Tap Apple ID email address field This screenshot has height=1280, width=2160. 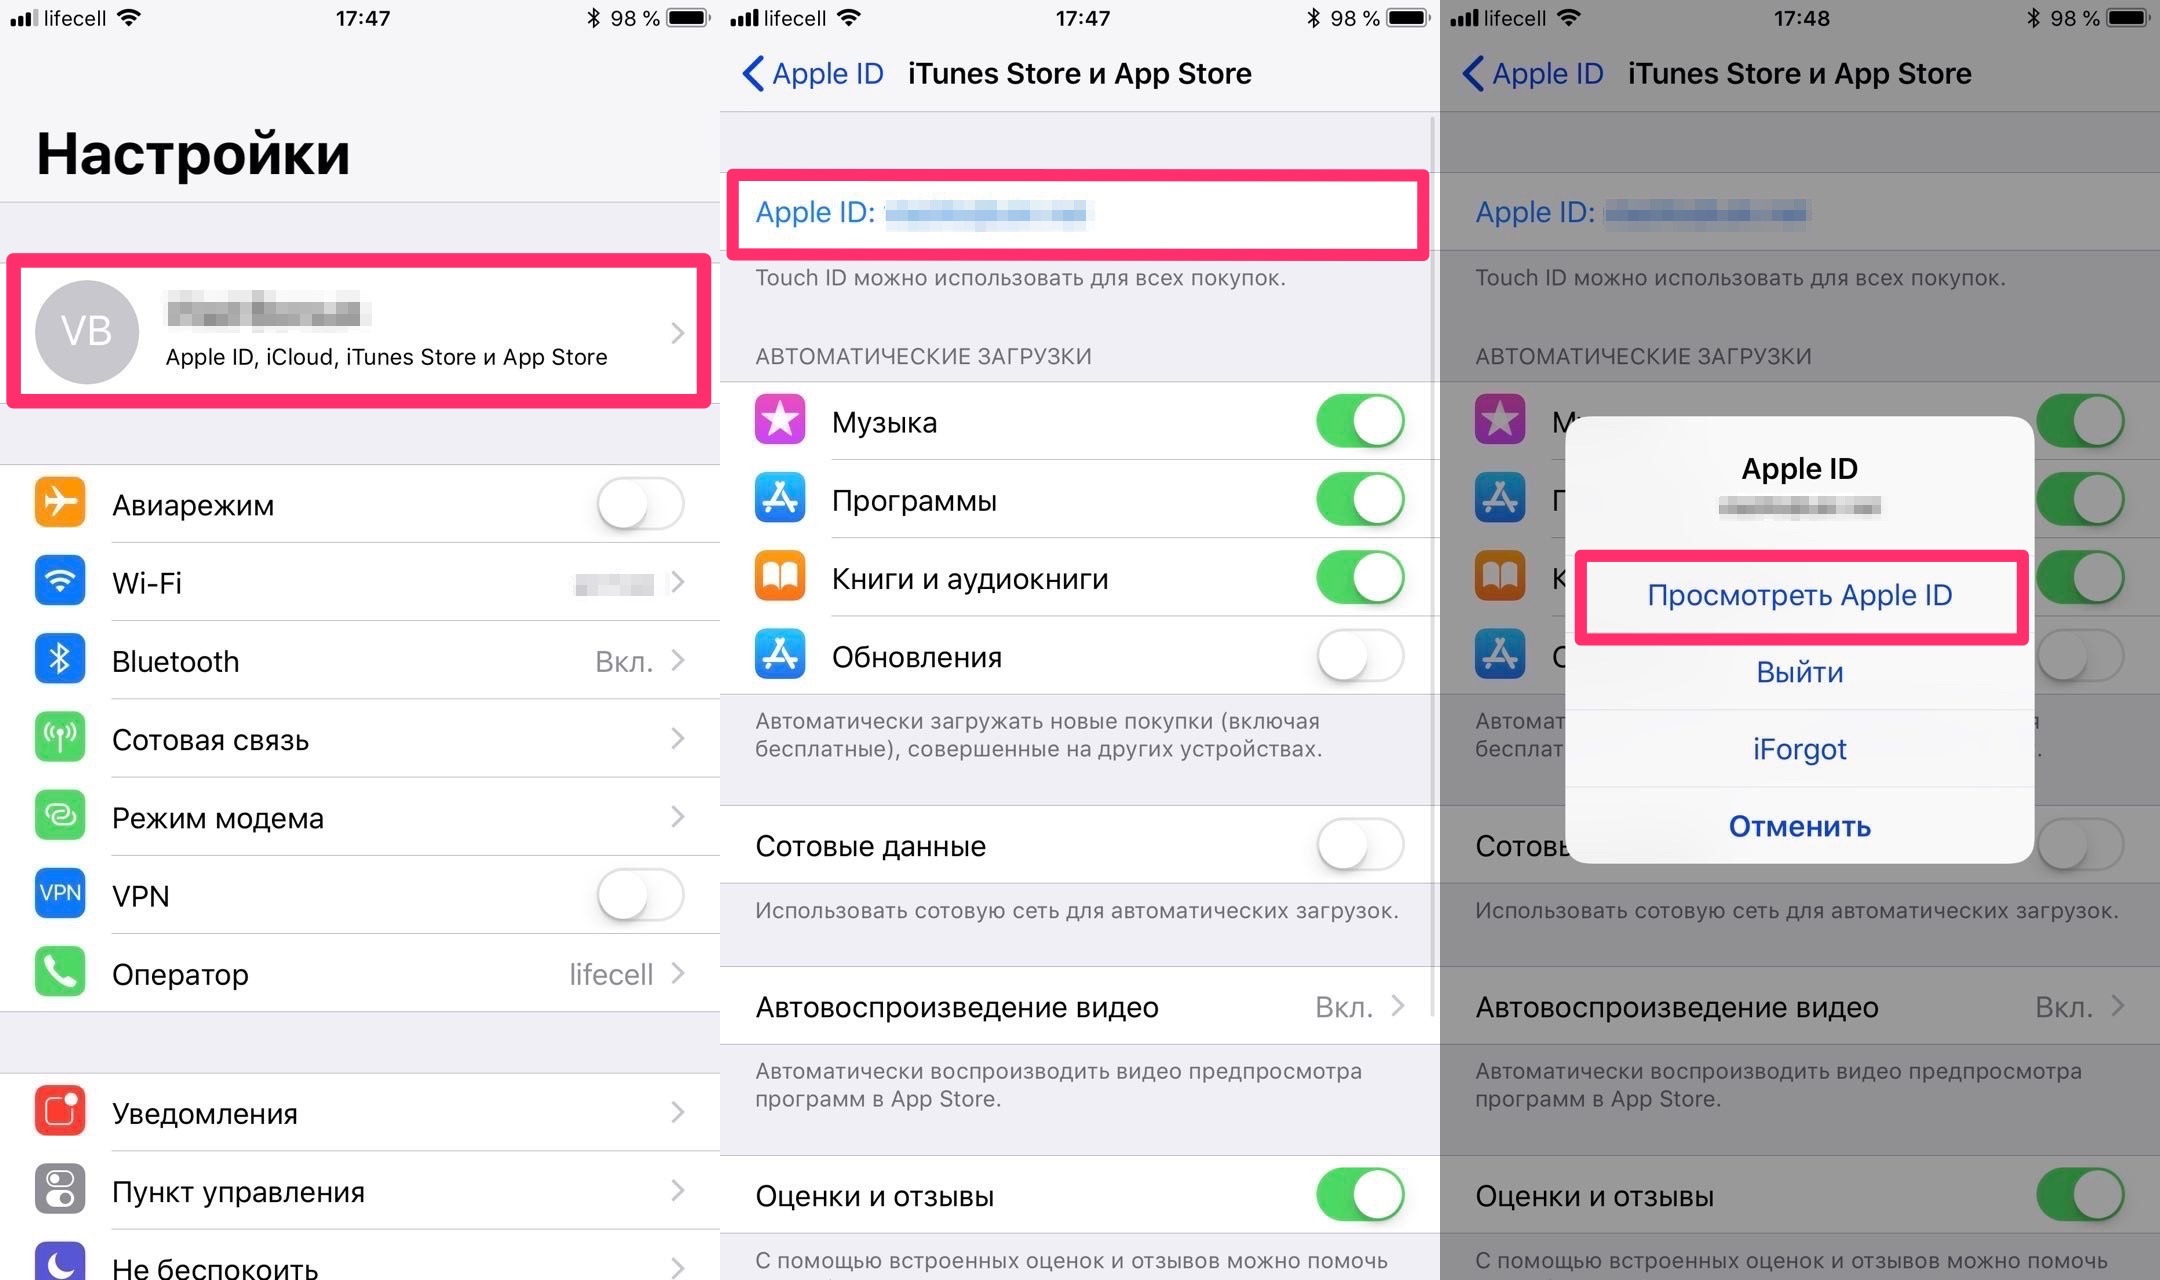click(1080, 212)
